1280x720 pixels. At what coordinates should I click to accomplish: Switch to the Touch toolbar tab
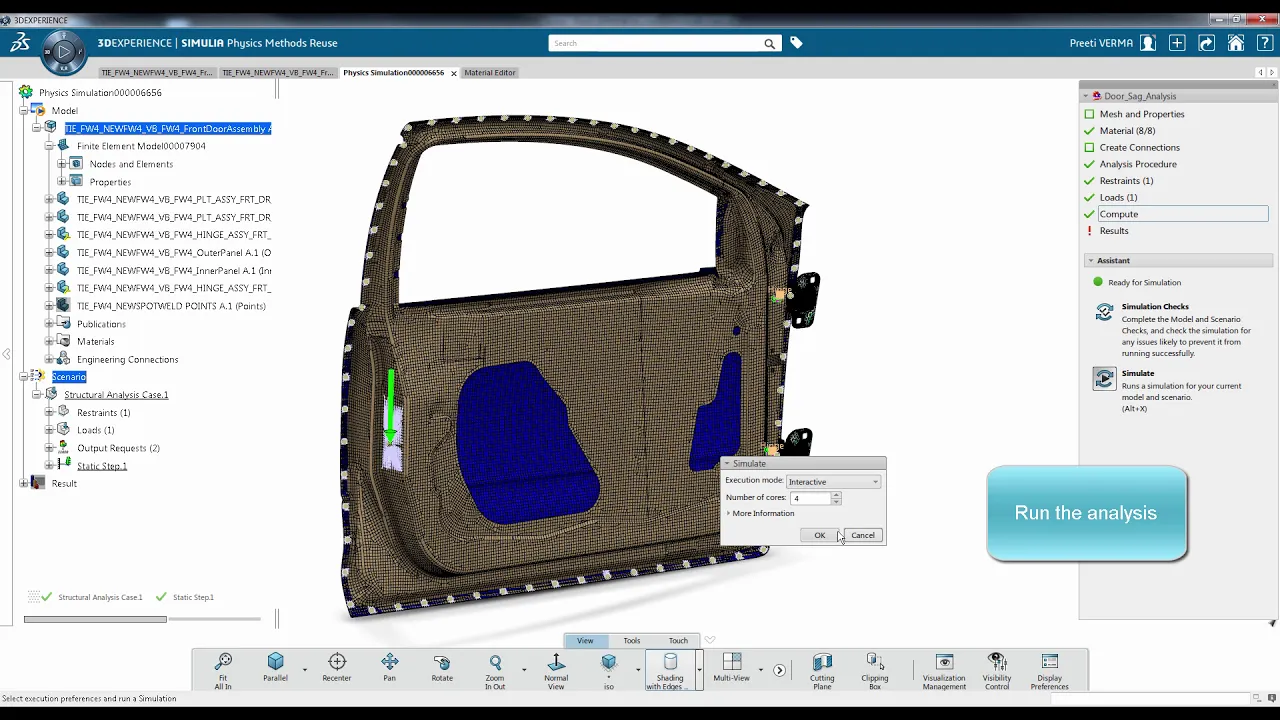[x=678, y=640]
